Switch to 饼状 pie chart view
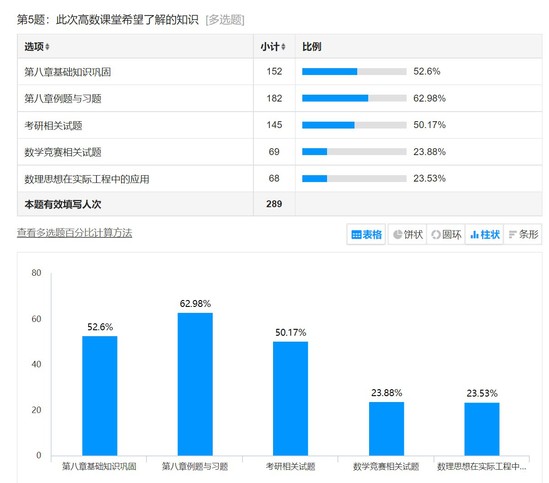 click(x=408, y=234)
